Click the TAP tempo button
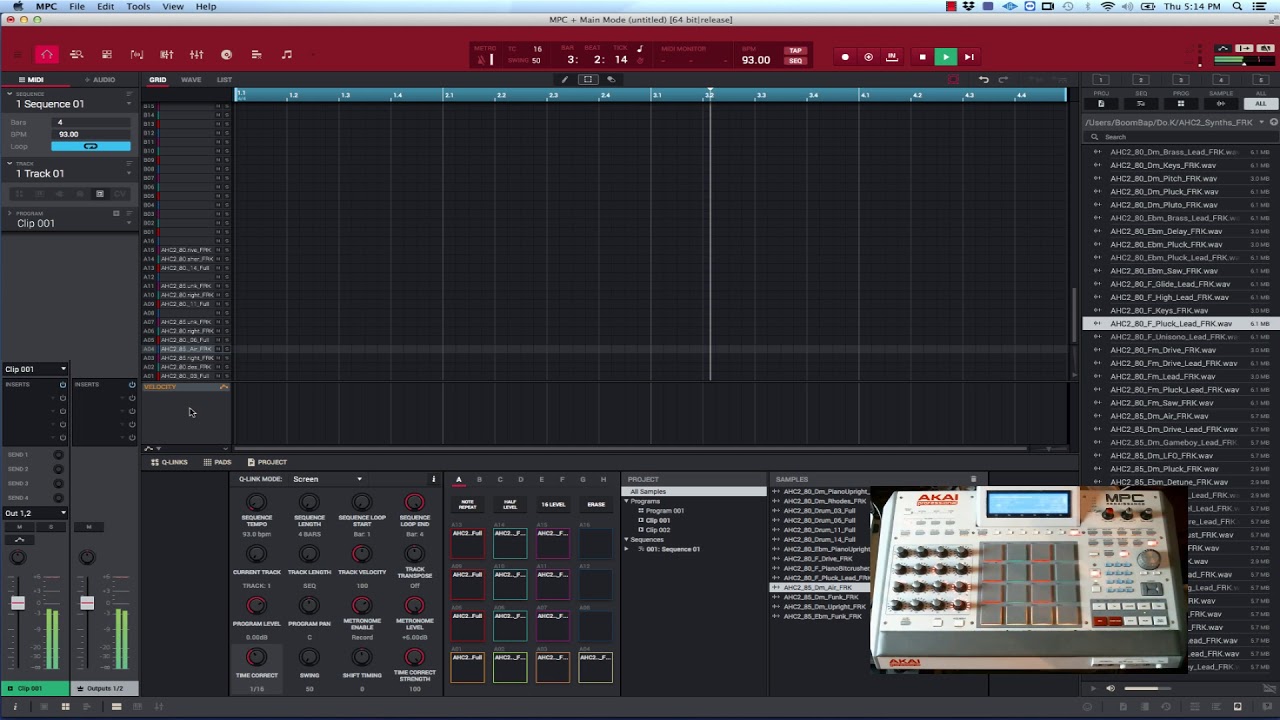This screenshot has width=1280, height=720. coord(795,50)
